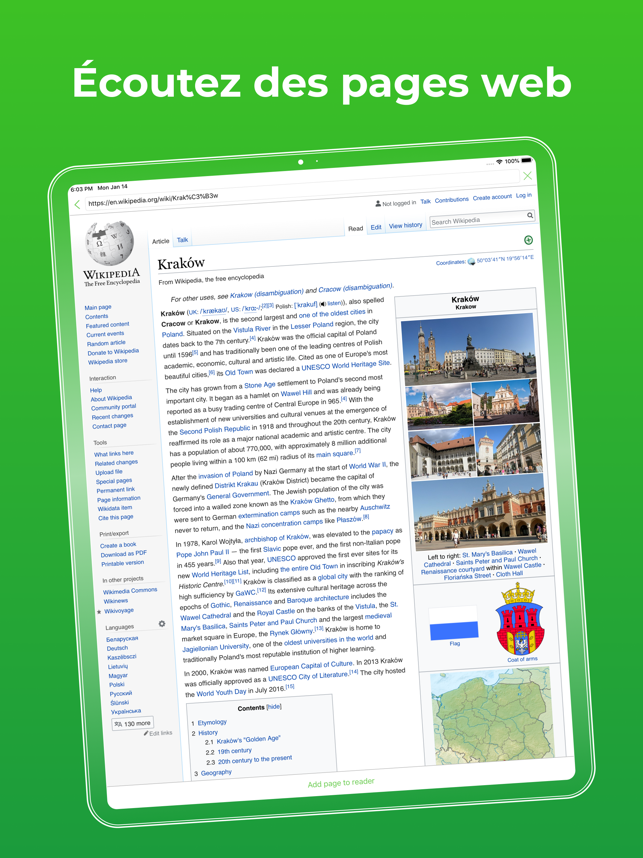Screen dimensions: 643x858
Task: Tap the green plus circle icon
Action: point(528,240)
